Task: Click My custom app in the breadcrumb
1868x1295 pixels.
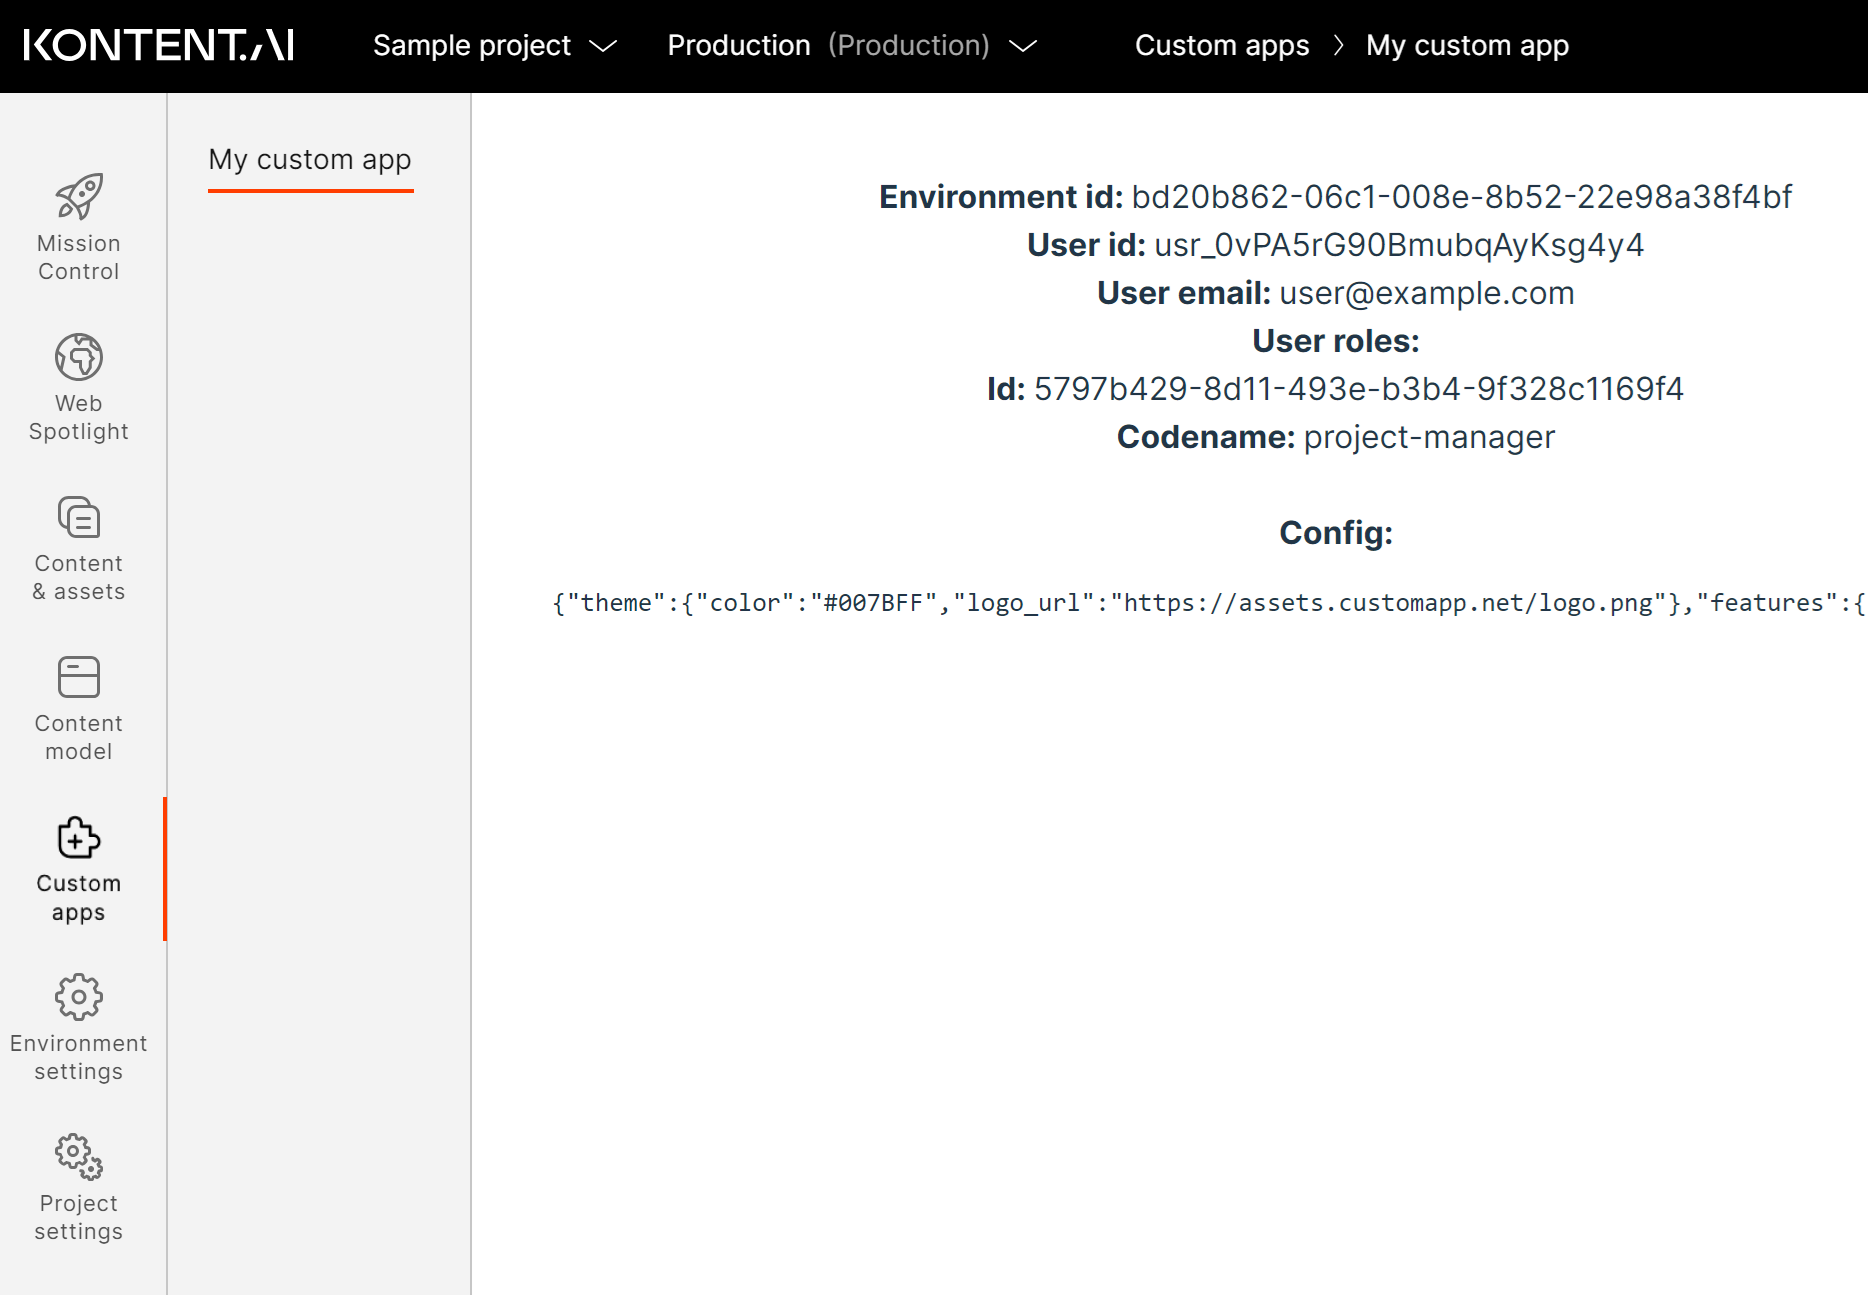Action: 1467,45
